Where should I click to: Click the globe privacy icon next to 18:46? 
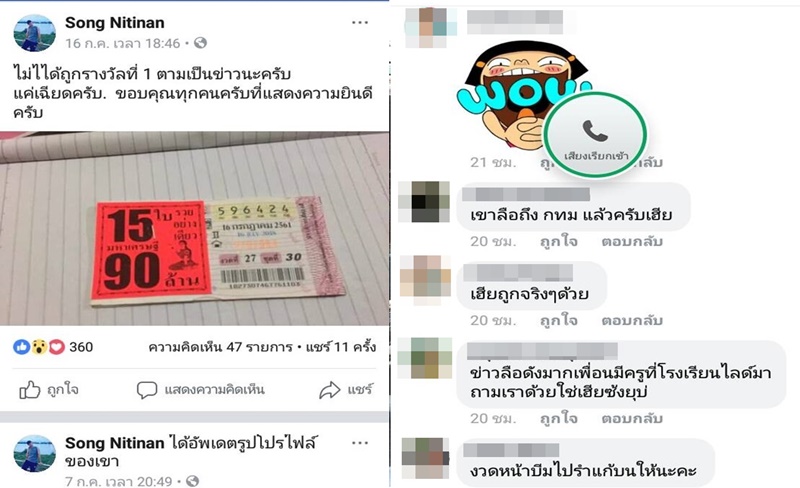tap(201, 43)
